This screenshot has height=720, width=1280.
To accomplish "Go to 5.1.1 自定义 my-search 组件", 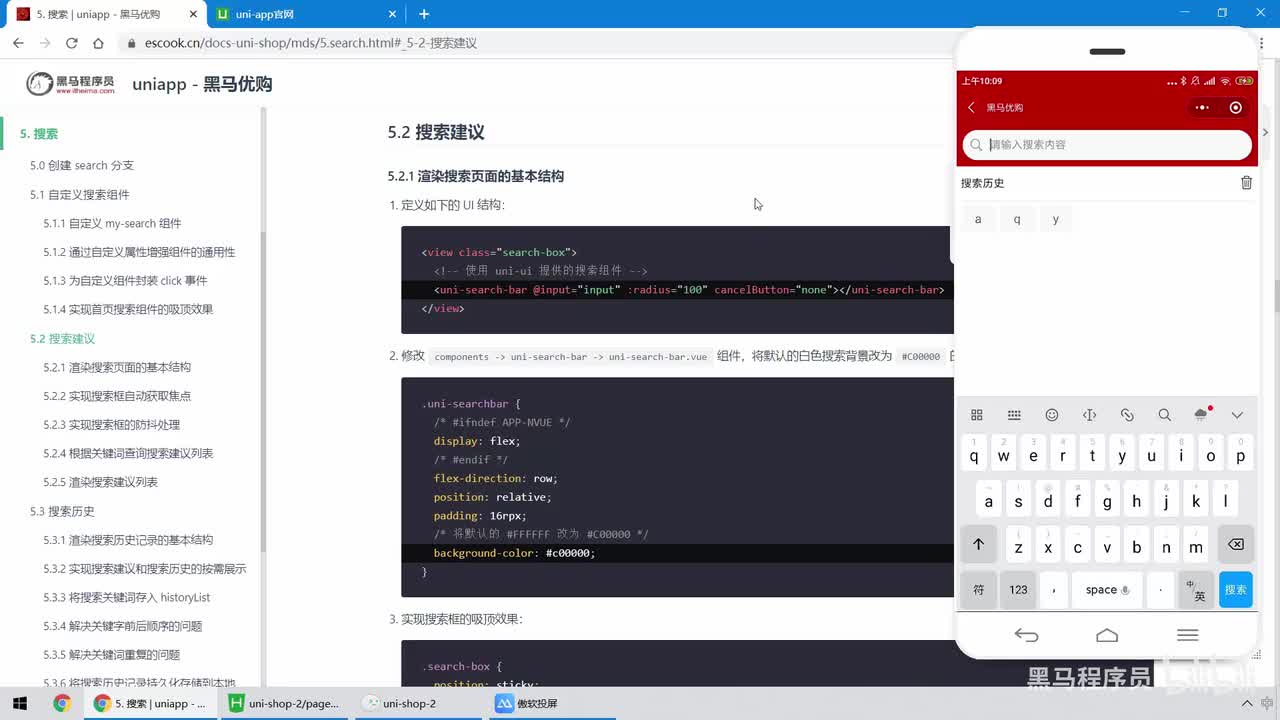I will point(112,224).
